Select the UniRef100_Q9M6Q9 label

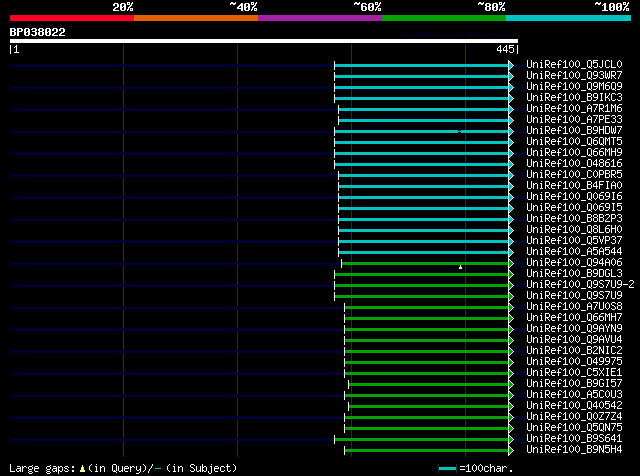coord(574,87)
